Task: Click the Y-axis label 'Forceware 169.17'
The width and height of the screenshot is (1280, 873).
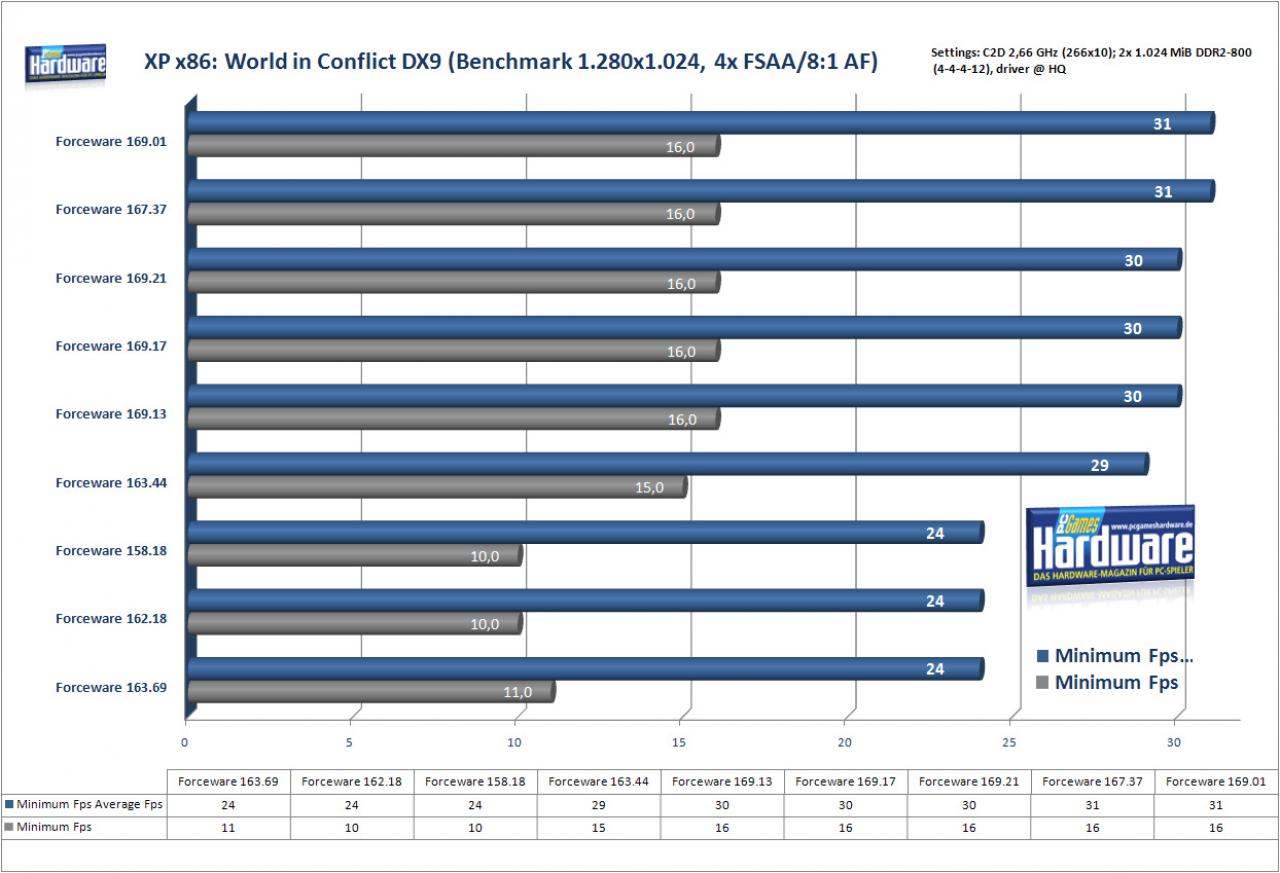Action: (x=111, y=346)
